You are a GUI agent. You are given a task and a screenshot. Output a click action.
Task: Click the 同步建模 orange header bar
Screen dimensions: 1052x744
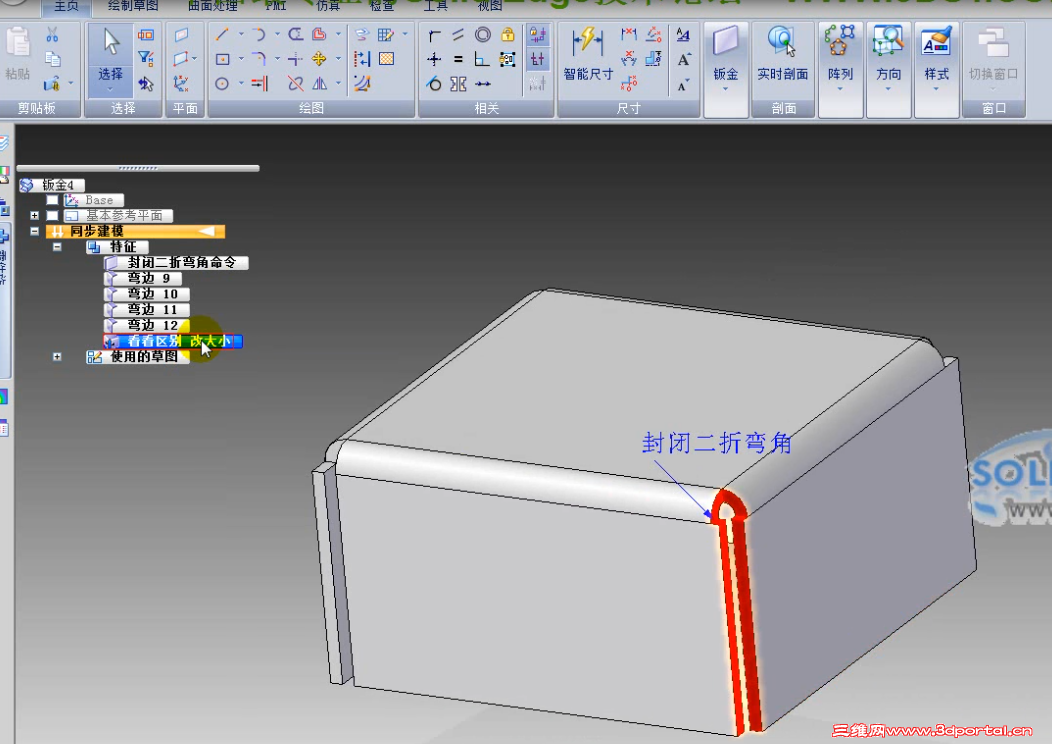136,231
